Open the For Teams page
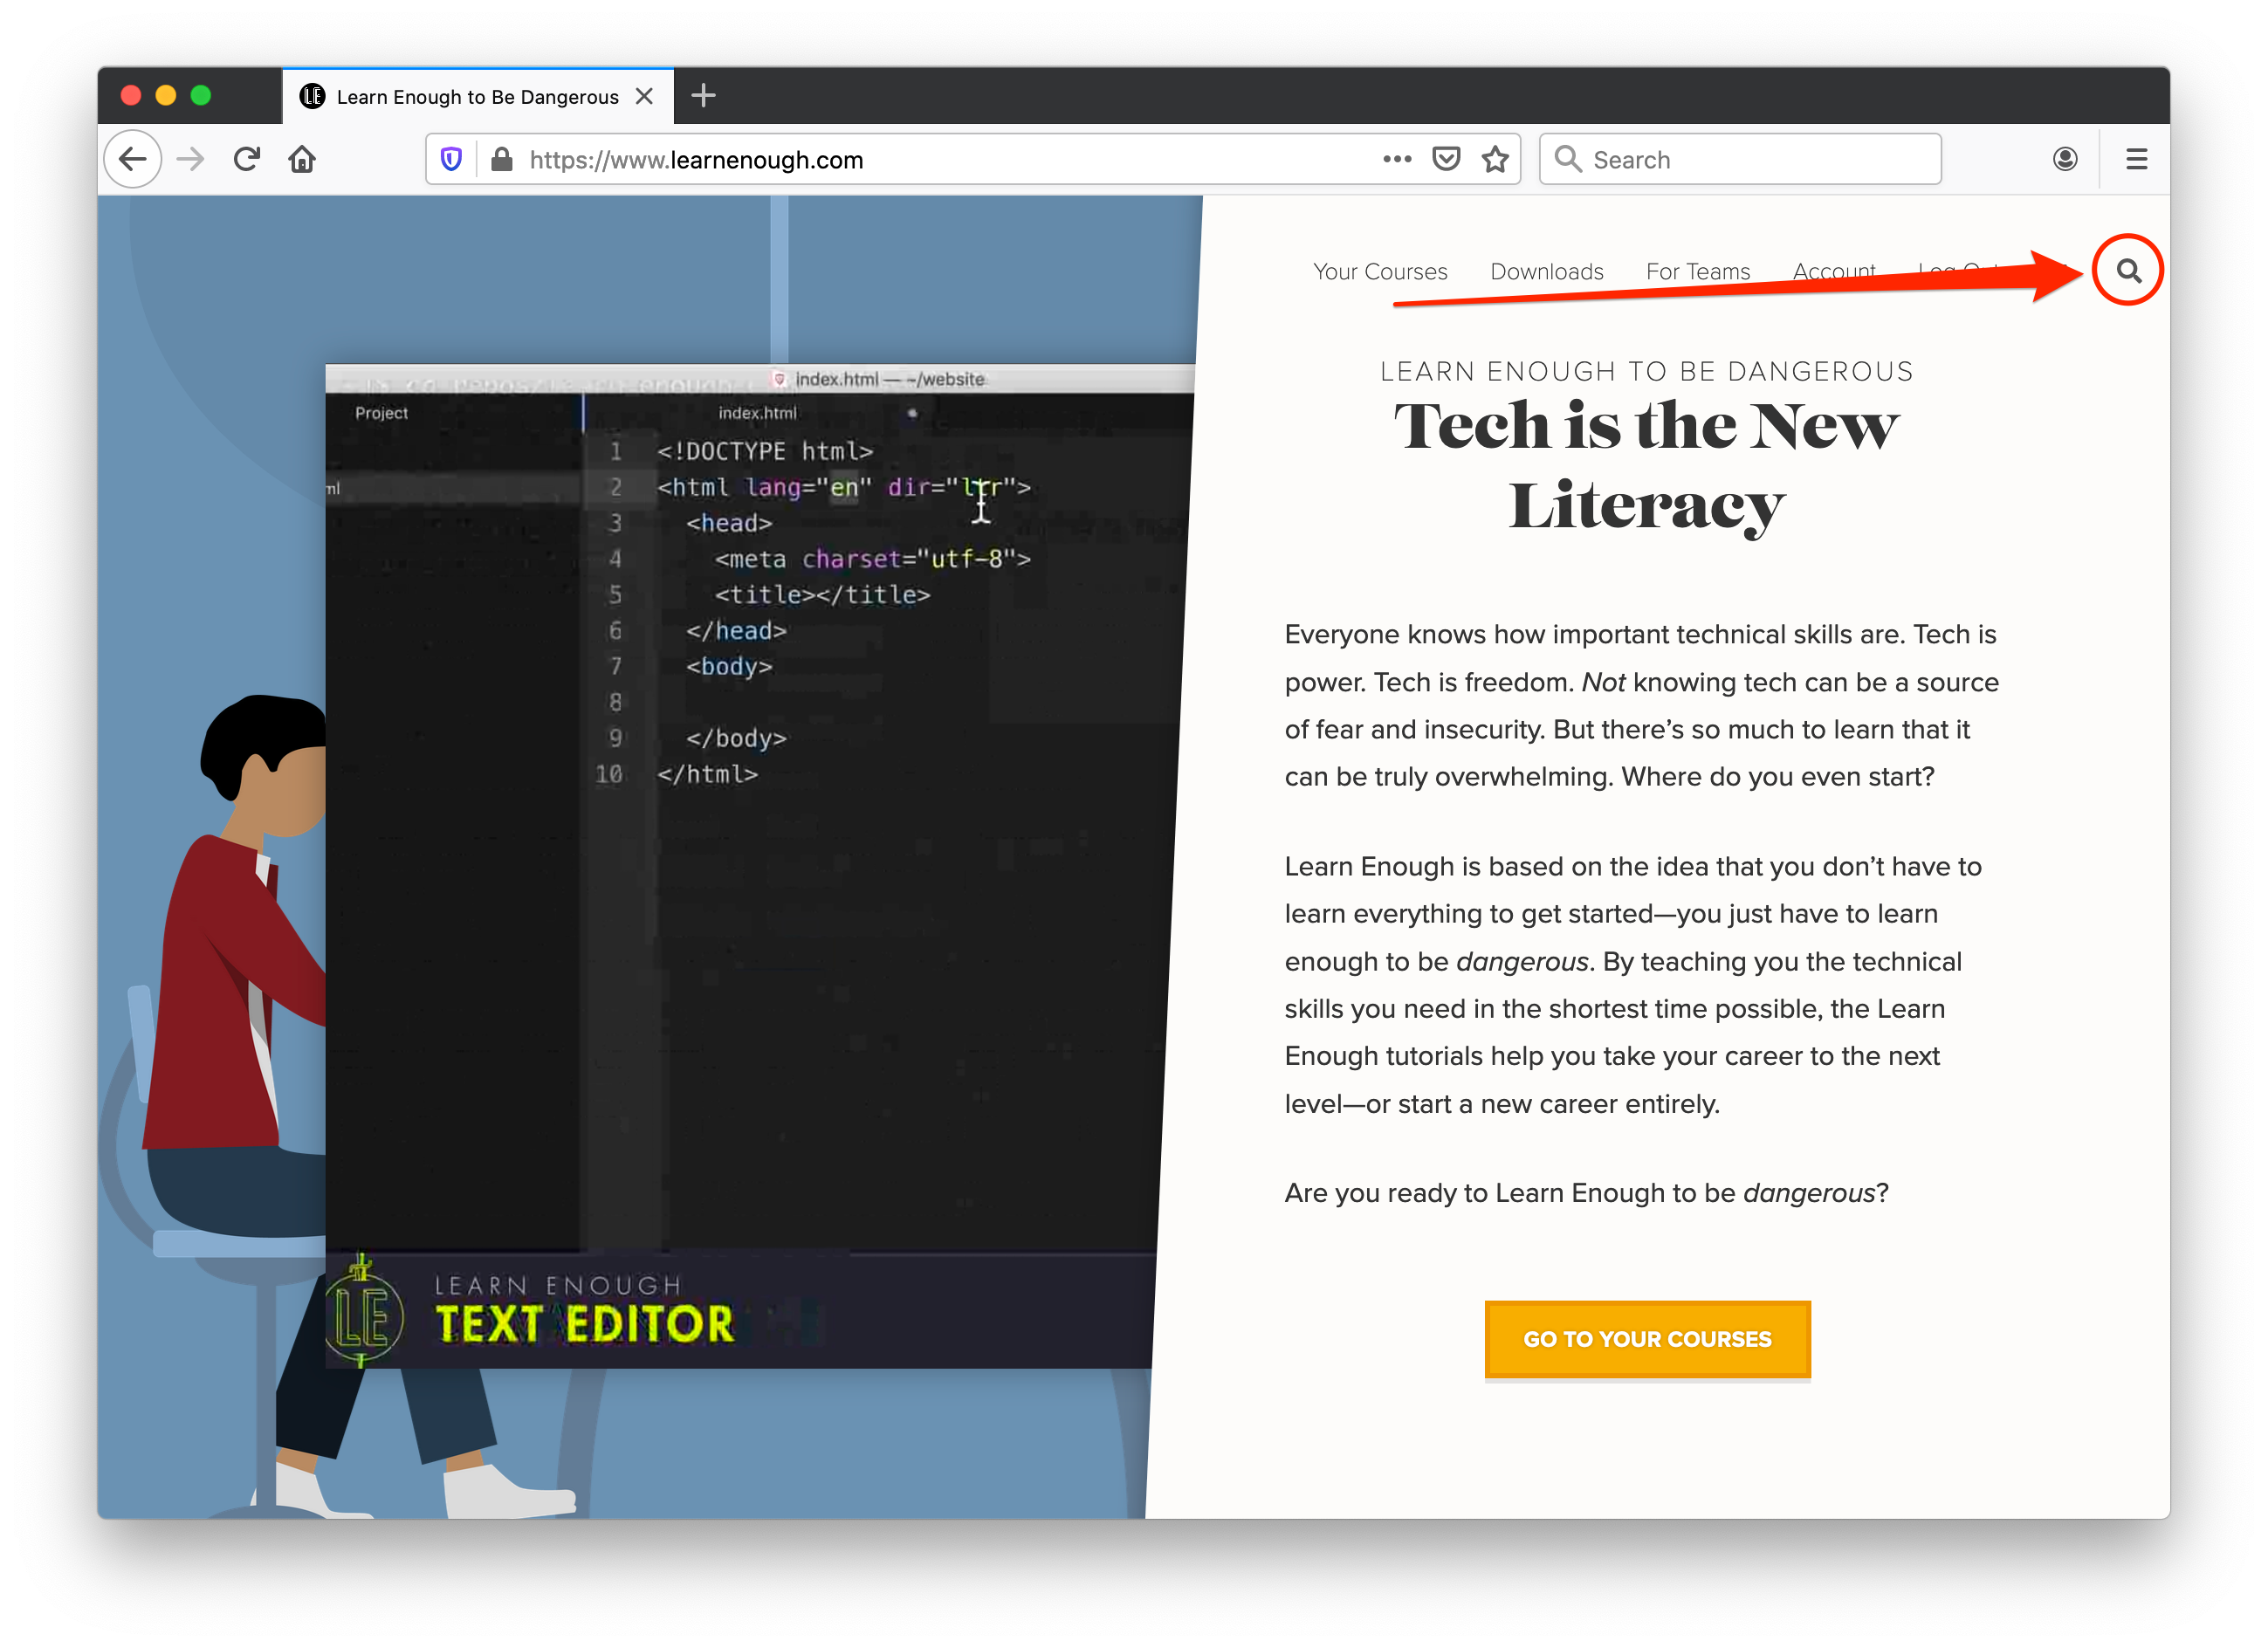The height and width of the screenshot is (1648, 2268). coord(1697,272)
